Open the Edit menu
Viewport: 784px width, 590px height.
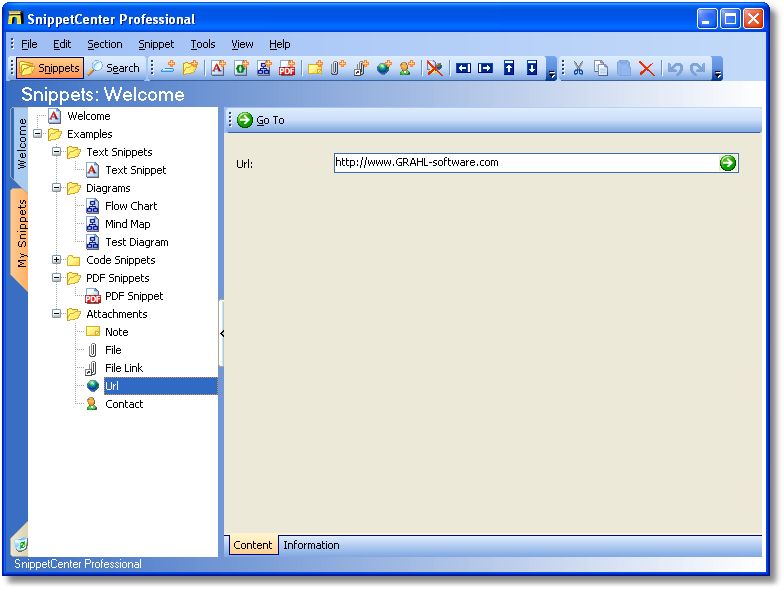(x=62, y=44)
